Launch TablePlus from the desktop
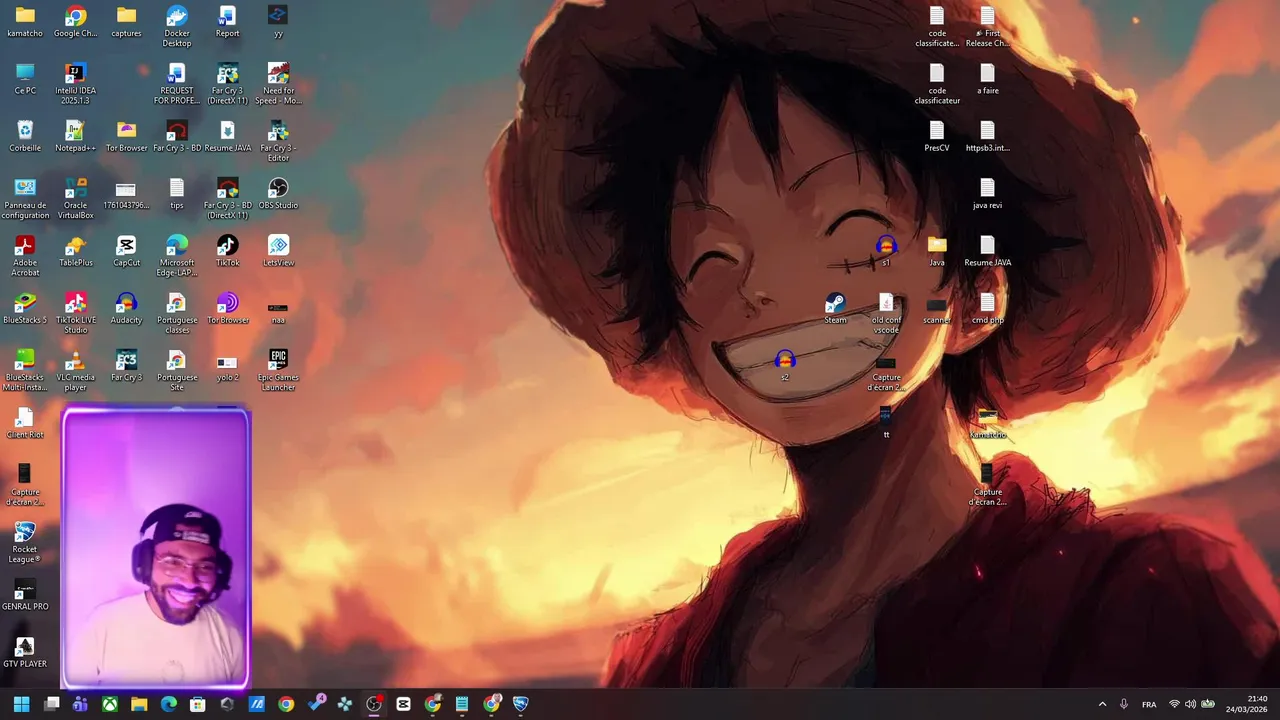1280x720 pixels. pos(75,251)
